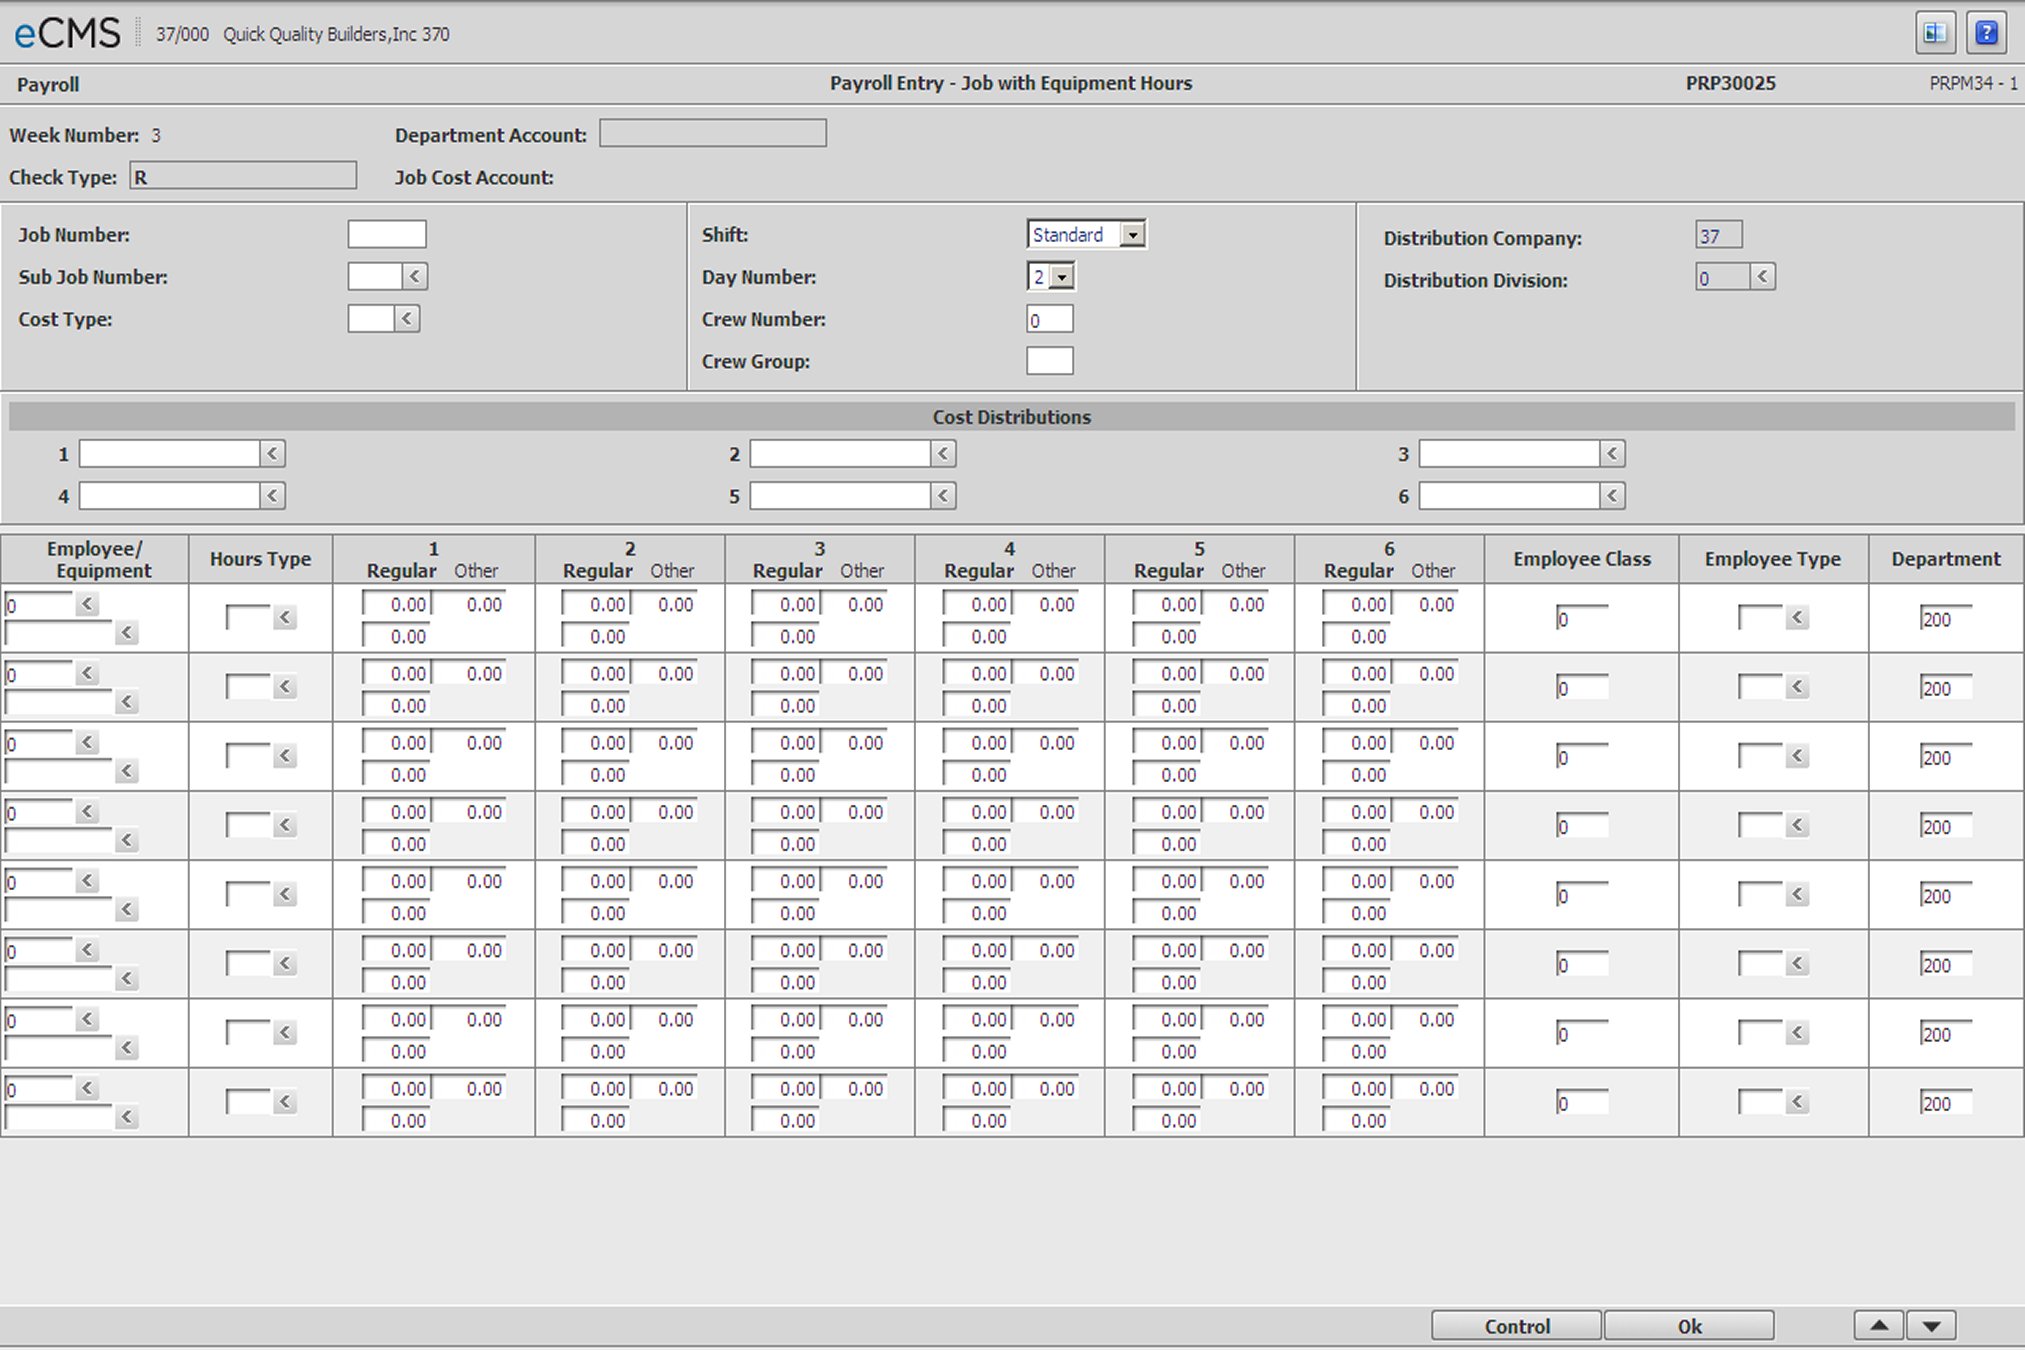
Task: Open Hours Type lookup in second grid row
Action: (285, 687)
